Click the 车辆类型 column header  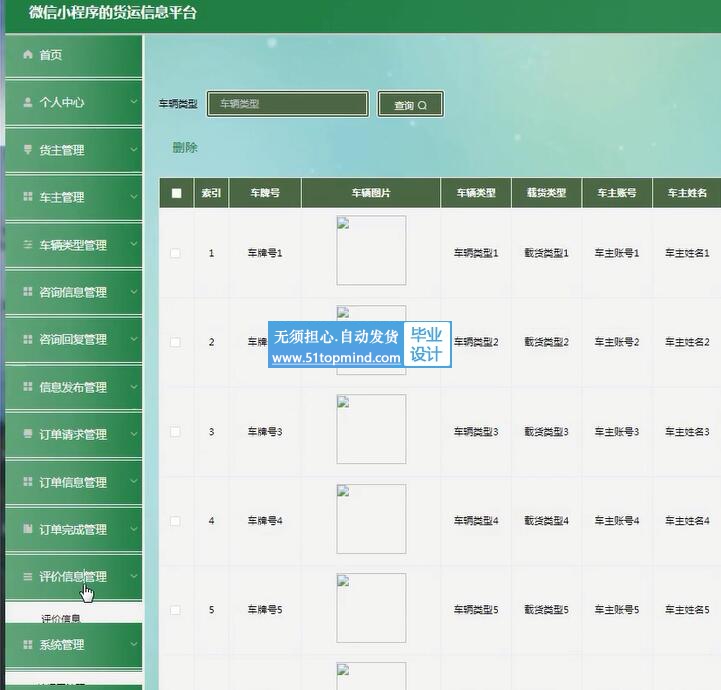476,193
